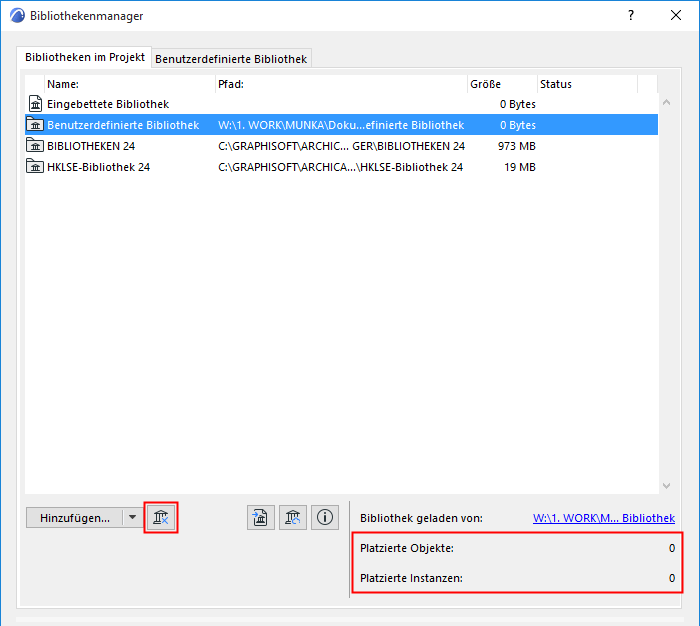Click the path W:\1. WORK\MUNKA\Doku...efinierte Bibliothek
Viewport: 700px width, 626px height.
point(341,125)
